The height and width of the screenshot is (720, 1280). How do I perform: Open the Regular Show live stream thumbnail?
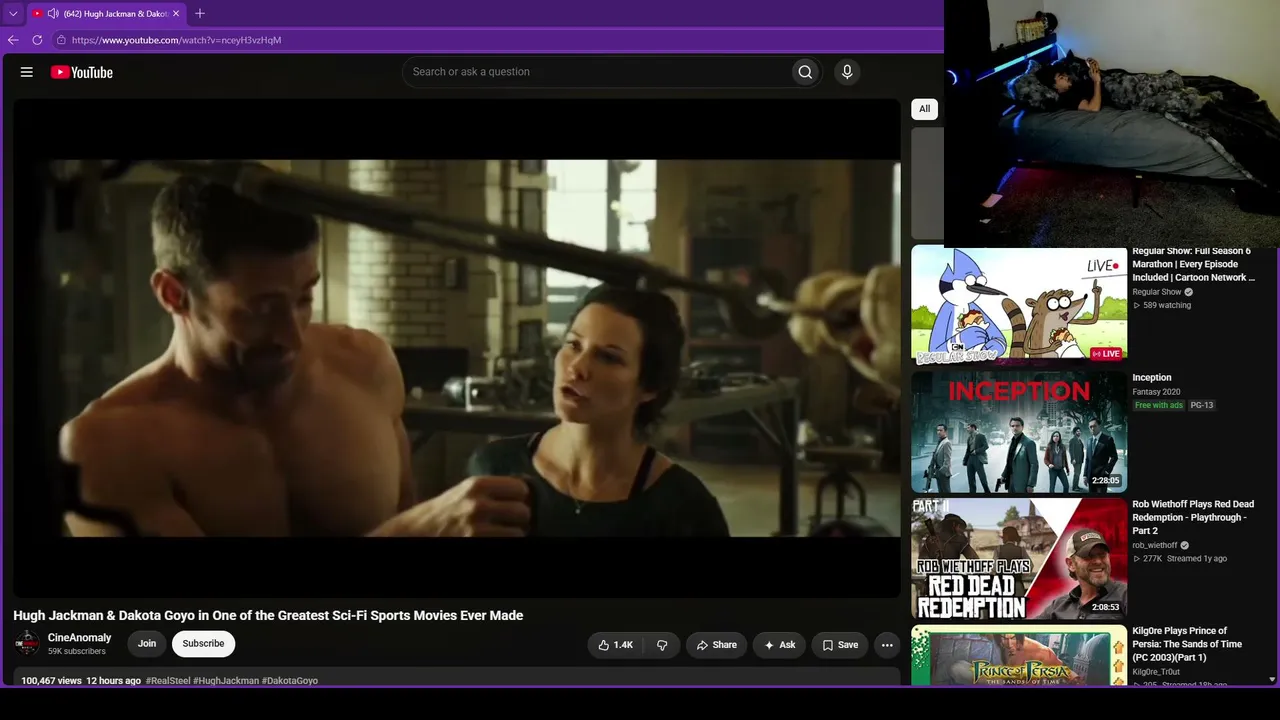(1019, 306)
